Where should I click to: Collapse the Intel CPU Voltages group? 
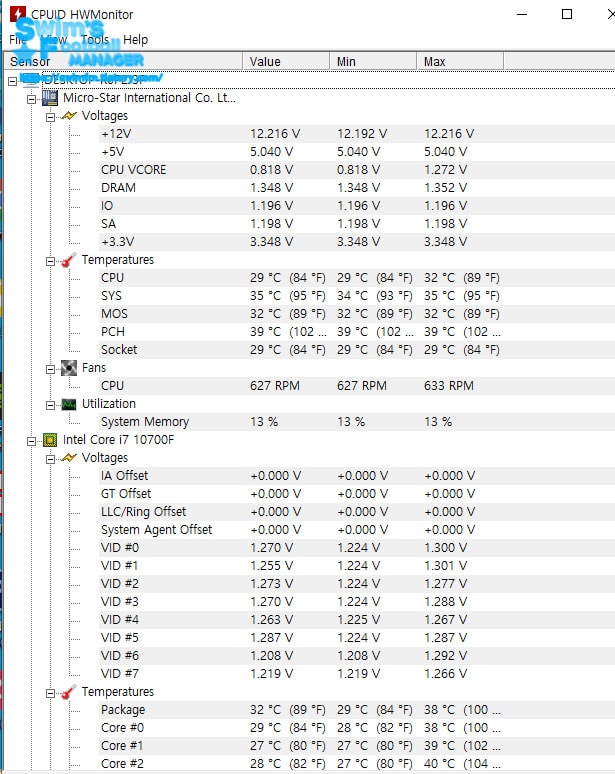click(50, 460)
